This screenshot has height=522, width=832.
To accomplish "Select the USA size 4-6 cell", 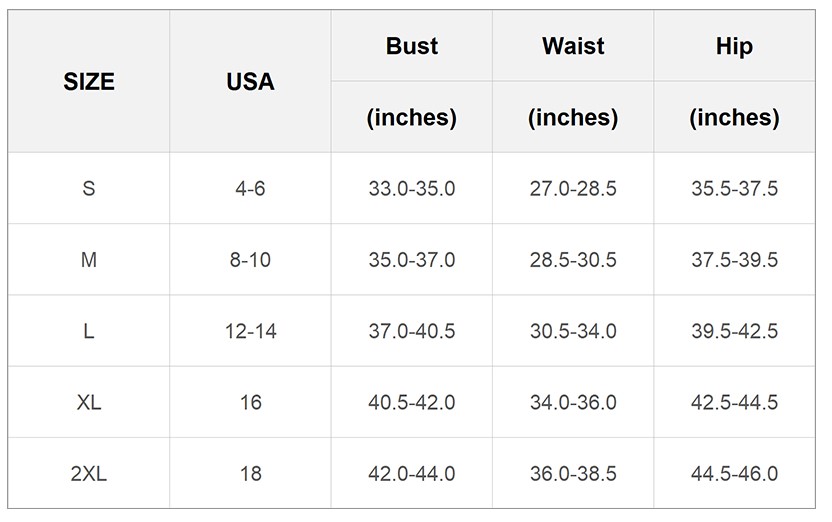I will 250,188.
